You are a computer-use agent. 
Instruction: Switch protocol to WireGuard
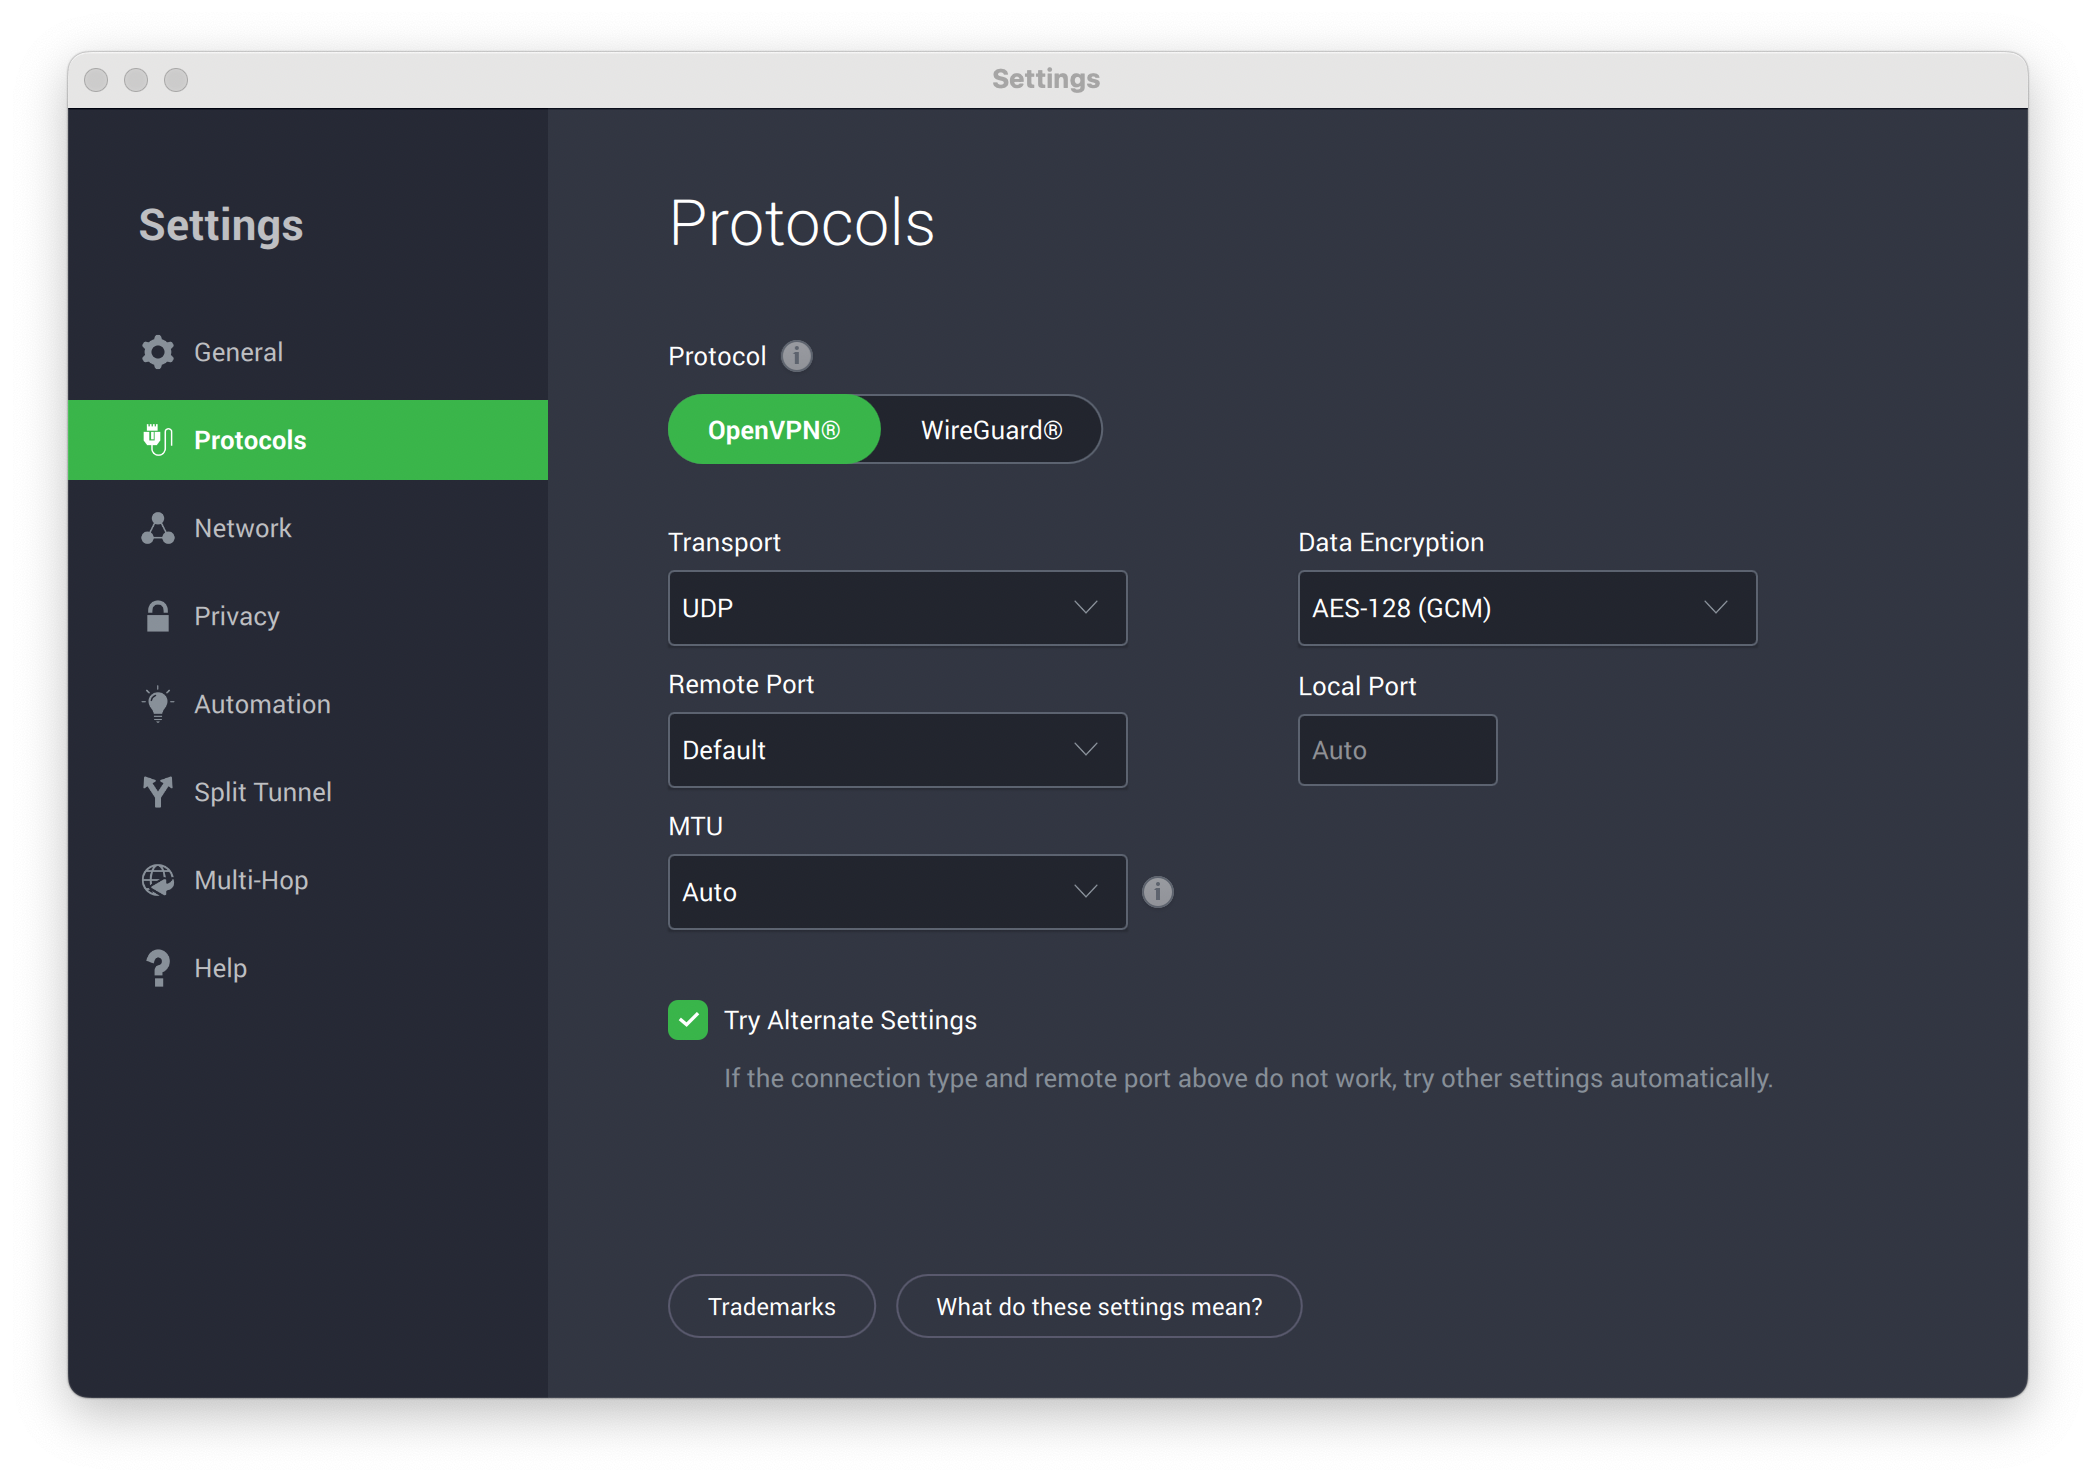991,430
